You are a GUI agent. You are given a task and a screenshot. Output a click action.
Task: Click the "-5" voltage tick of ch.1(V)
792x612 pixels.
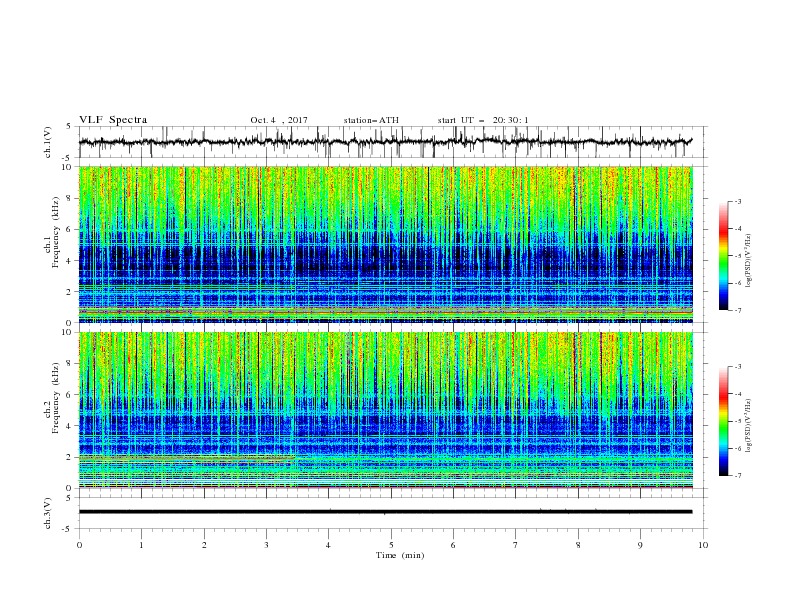click(68, 158)
